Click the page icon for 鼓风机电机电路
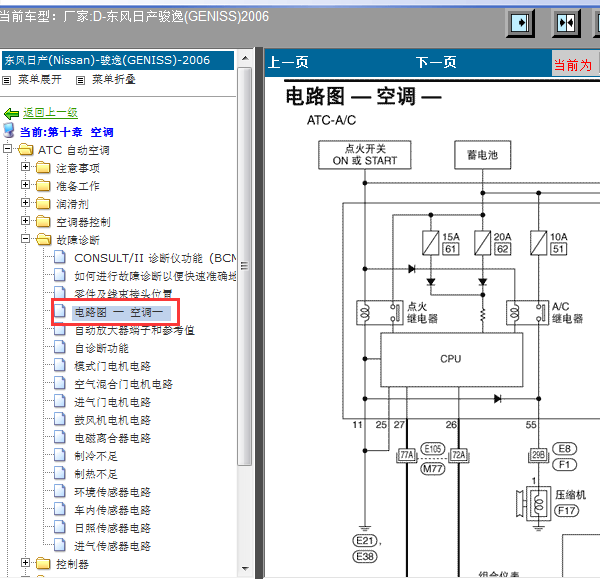The height and width of the screenshot is (579, 600). (x=60, y=419)
